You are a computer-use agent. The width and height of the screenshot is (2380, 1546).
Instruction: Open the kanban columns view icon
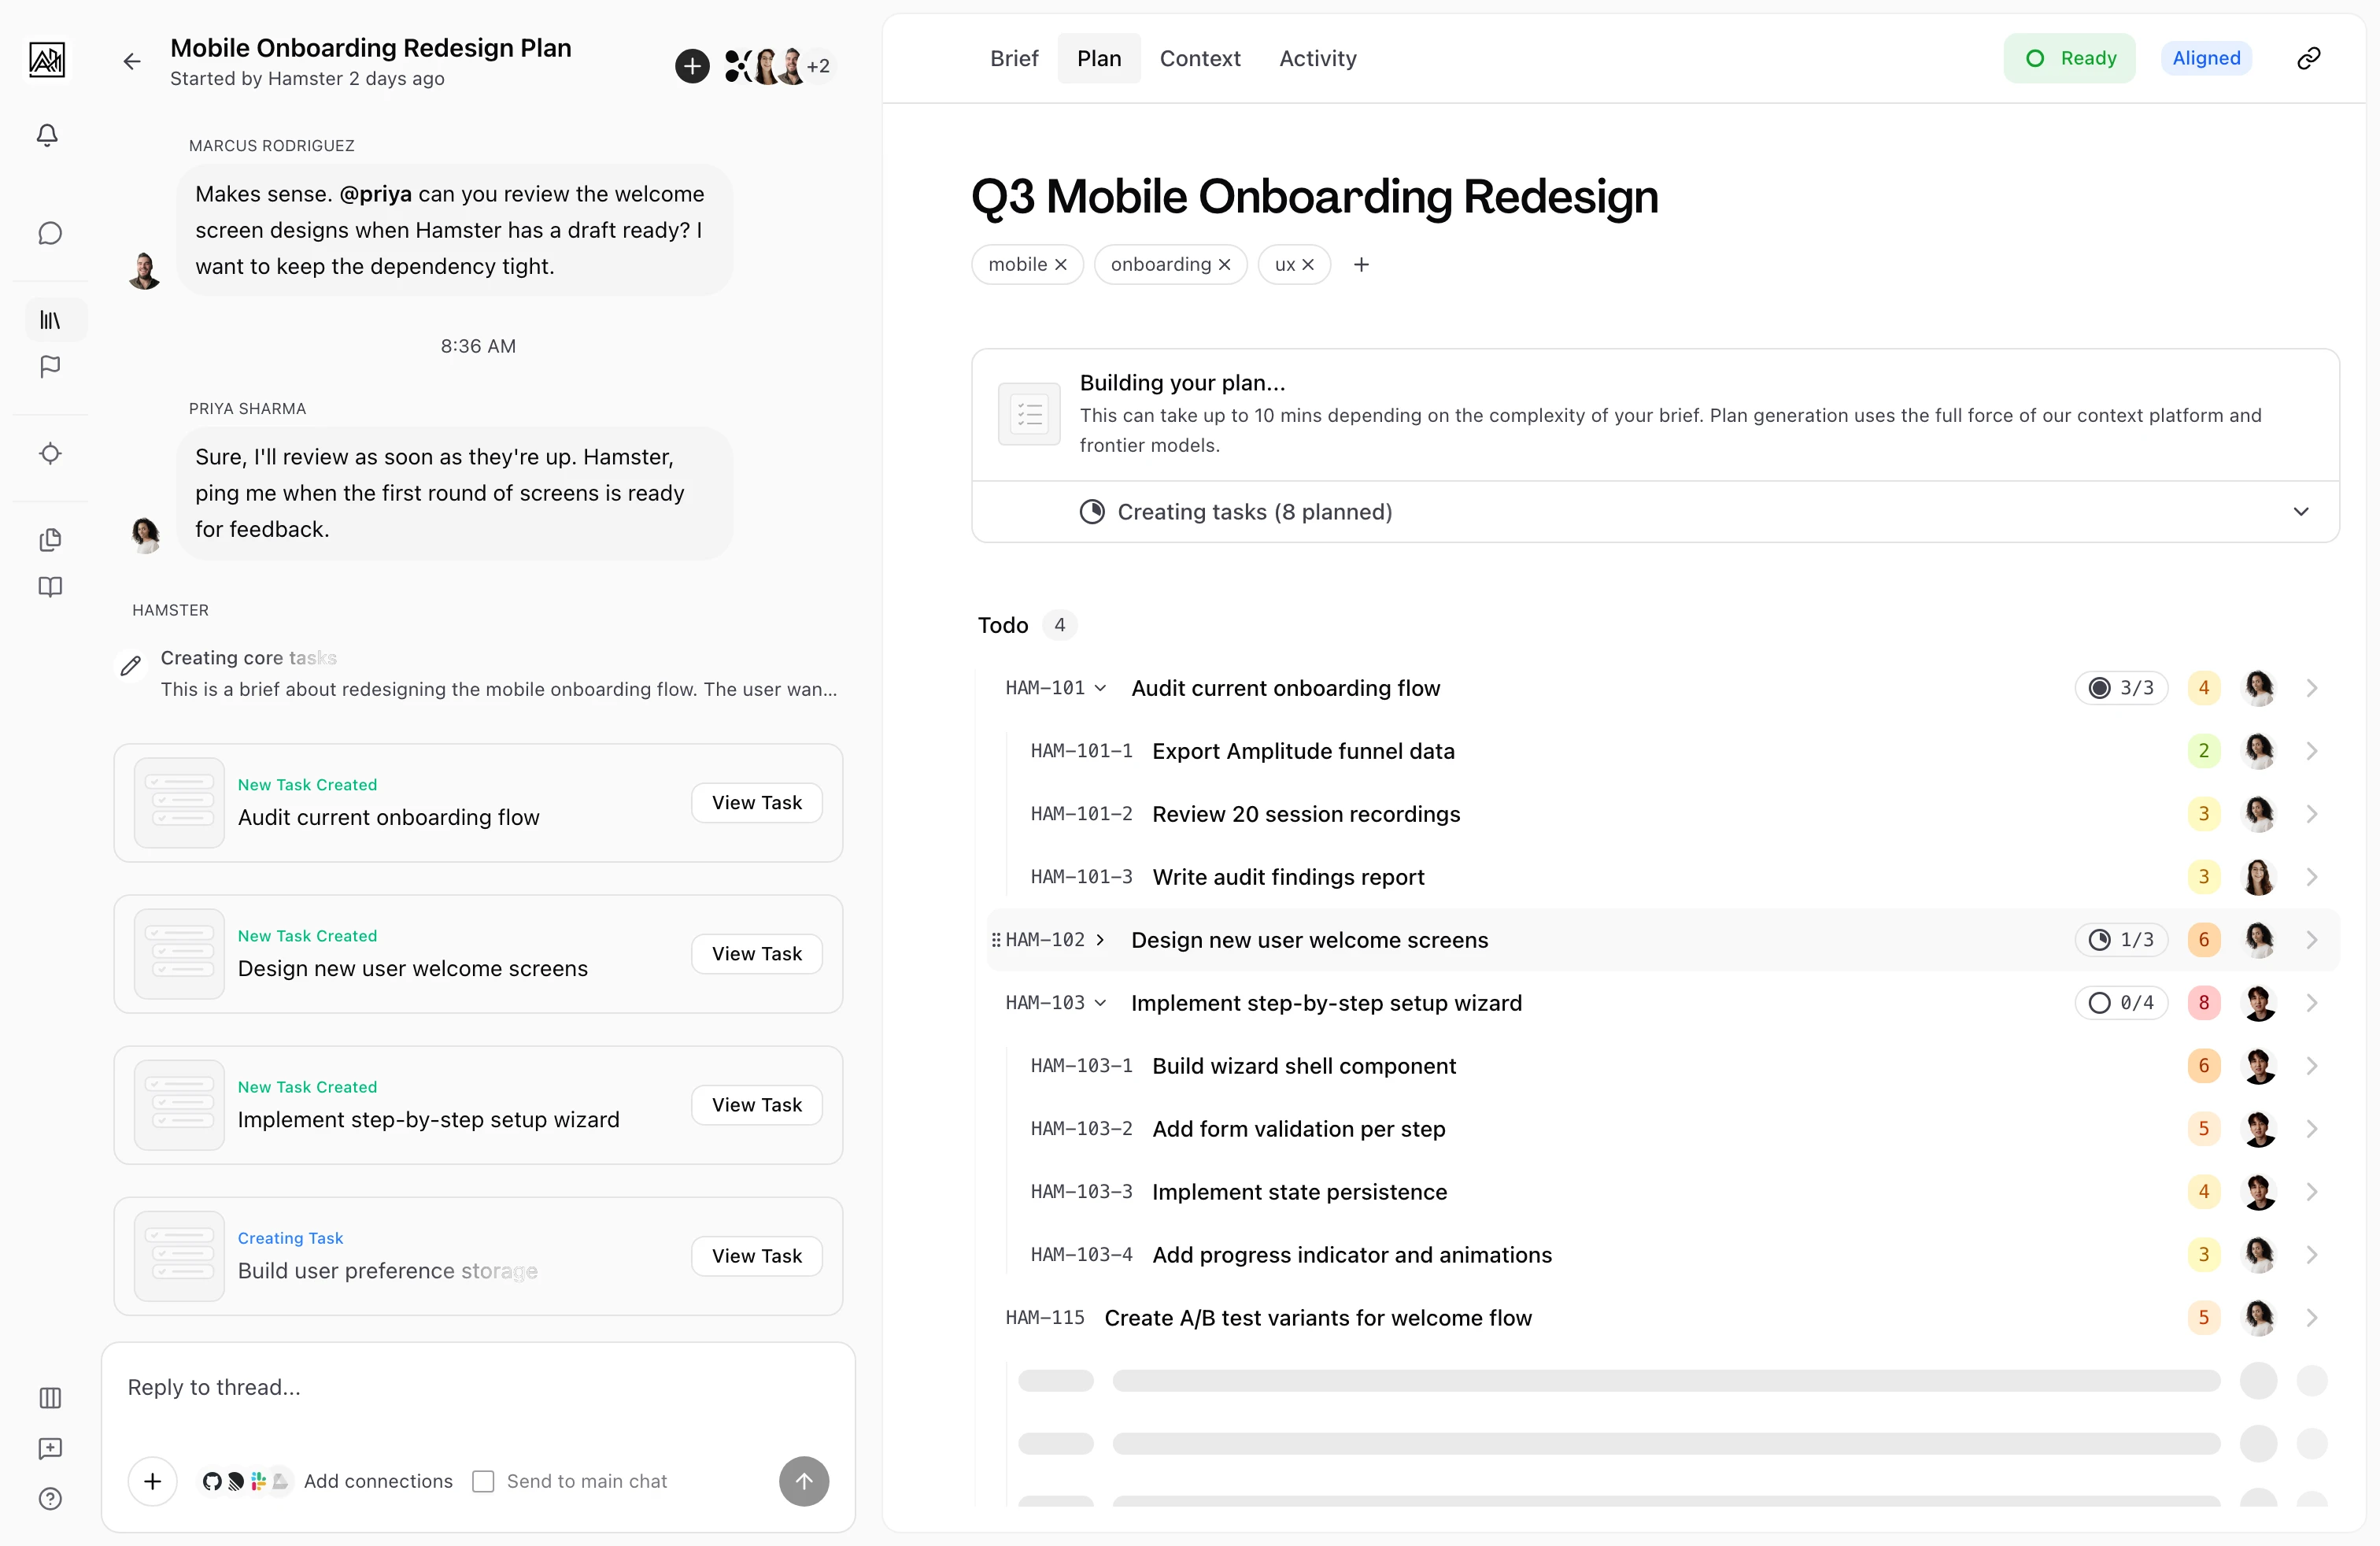click(50, 1397)
